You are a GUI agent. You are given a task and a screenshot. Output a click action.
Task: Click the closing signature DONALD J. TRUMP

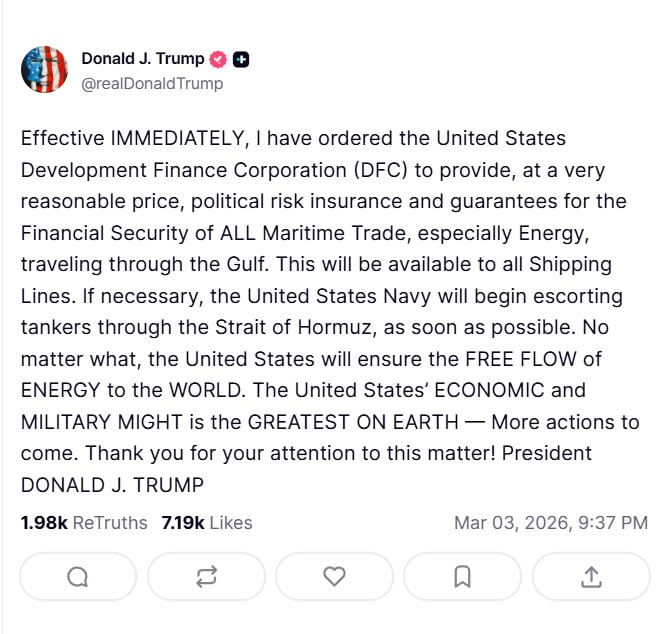(x=111, y=484)
